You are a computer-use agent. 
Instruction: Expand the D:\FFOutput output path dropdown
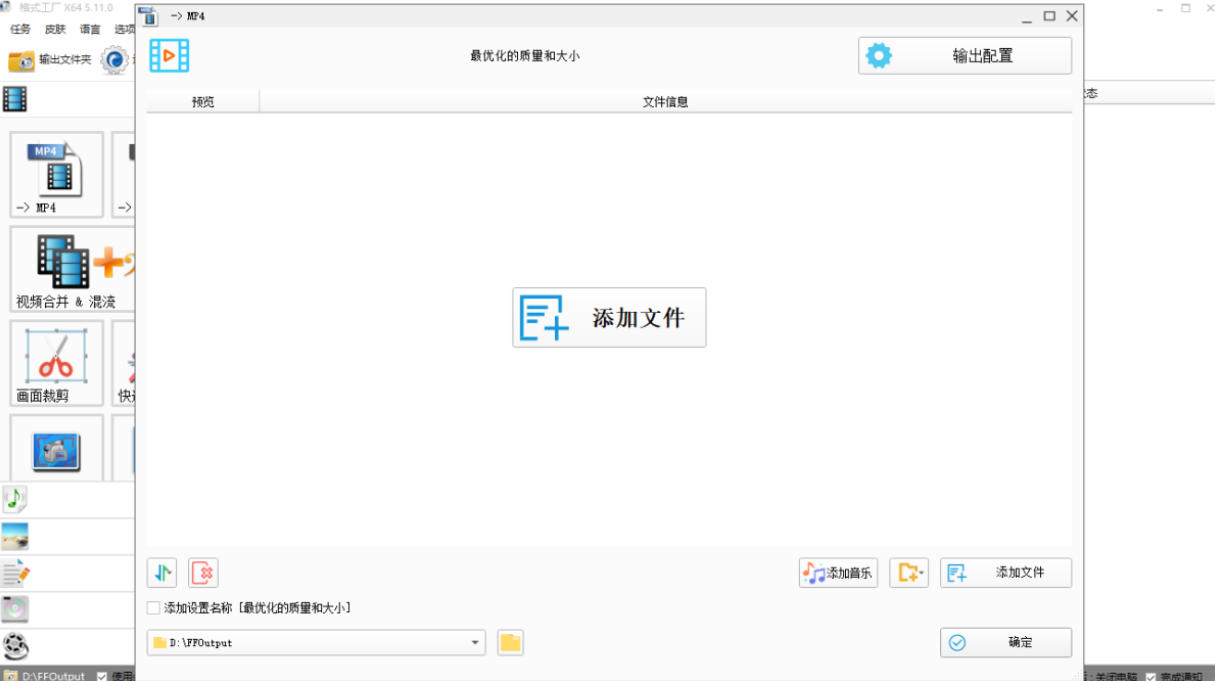click(475, 643)
